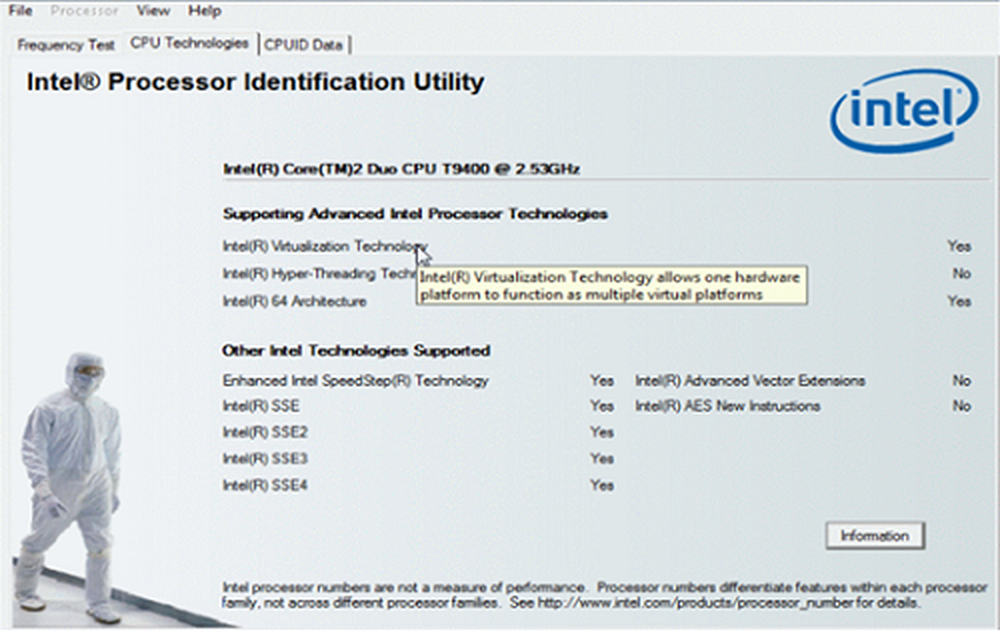Screen dimensions: 1000x632
Task: Click Intel(R) Virtualization Technology label
Action: (325, 246)
